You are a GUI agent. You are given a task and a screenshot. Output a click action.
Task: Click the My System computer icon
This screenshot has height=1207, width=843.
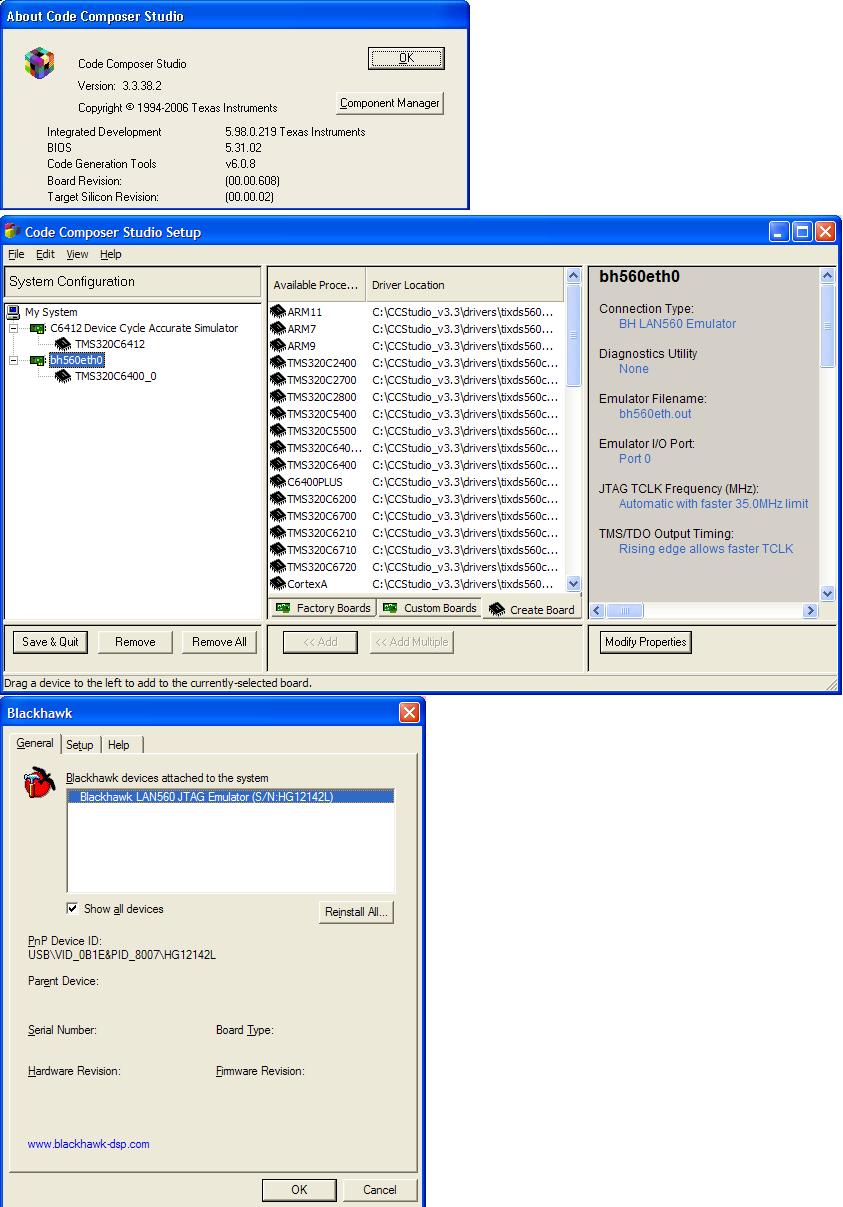click(14, 312)
